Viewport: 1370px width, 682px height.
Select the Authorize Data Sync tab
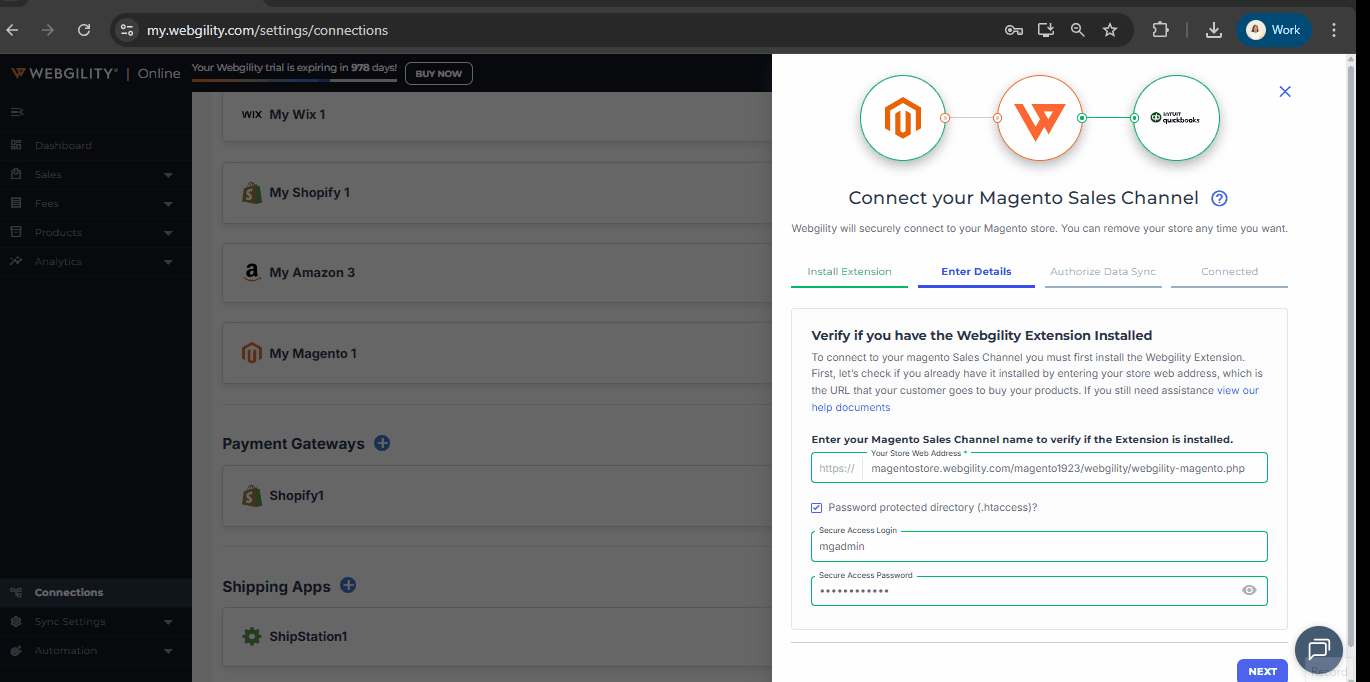tap(1103, 272)
